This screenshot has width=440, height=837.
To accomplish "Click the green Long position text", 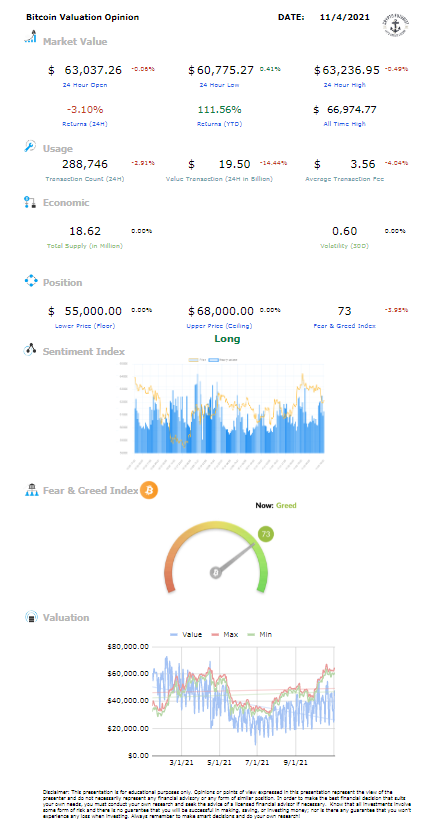I will 227,339.
